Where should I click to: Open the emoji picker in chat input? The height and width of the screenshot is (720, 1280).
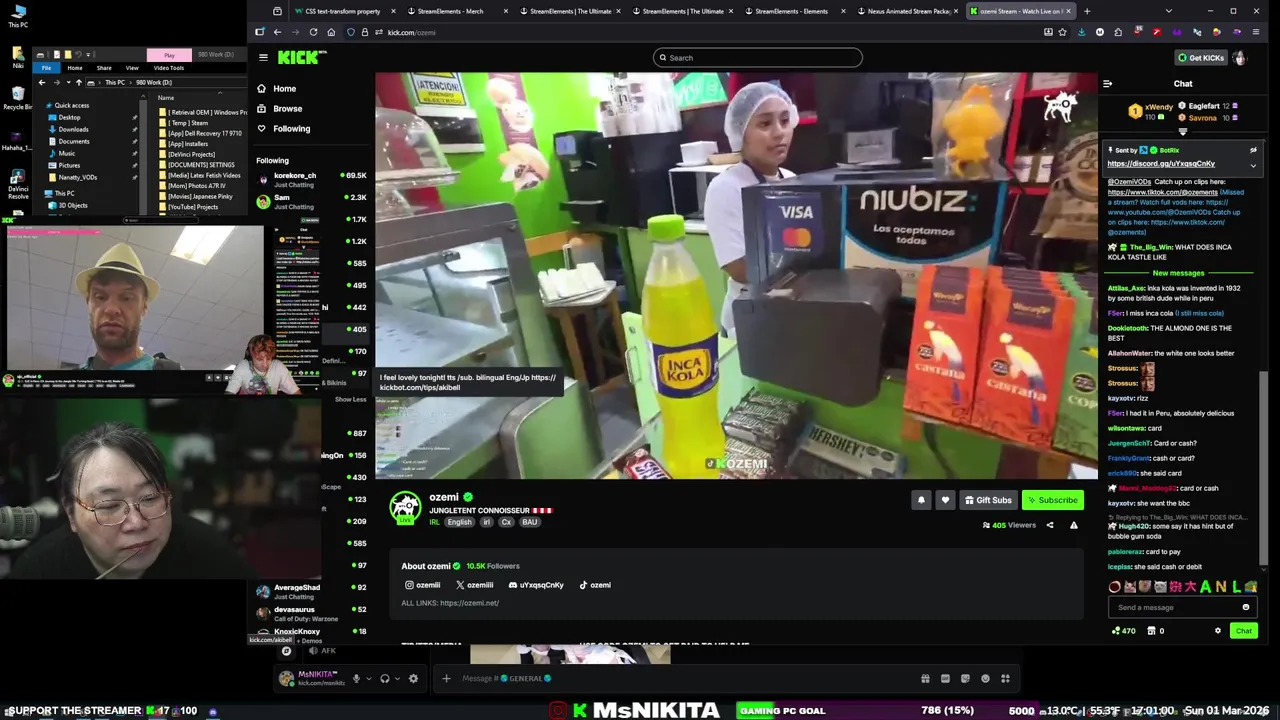(1246, 607)
